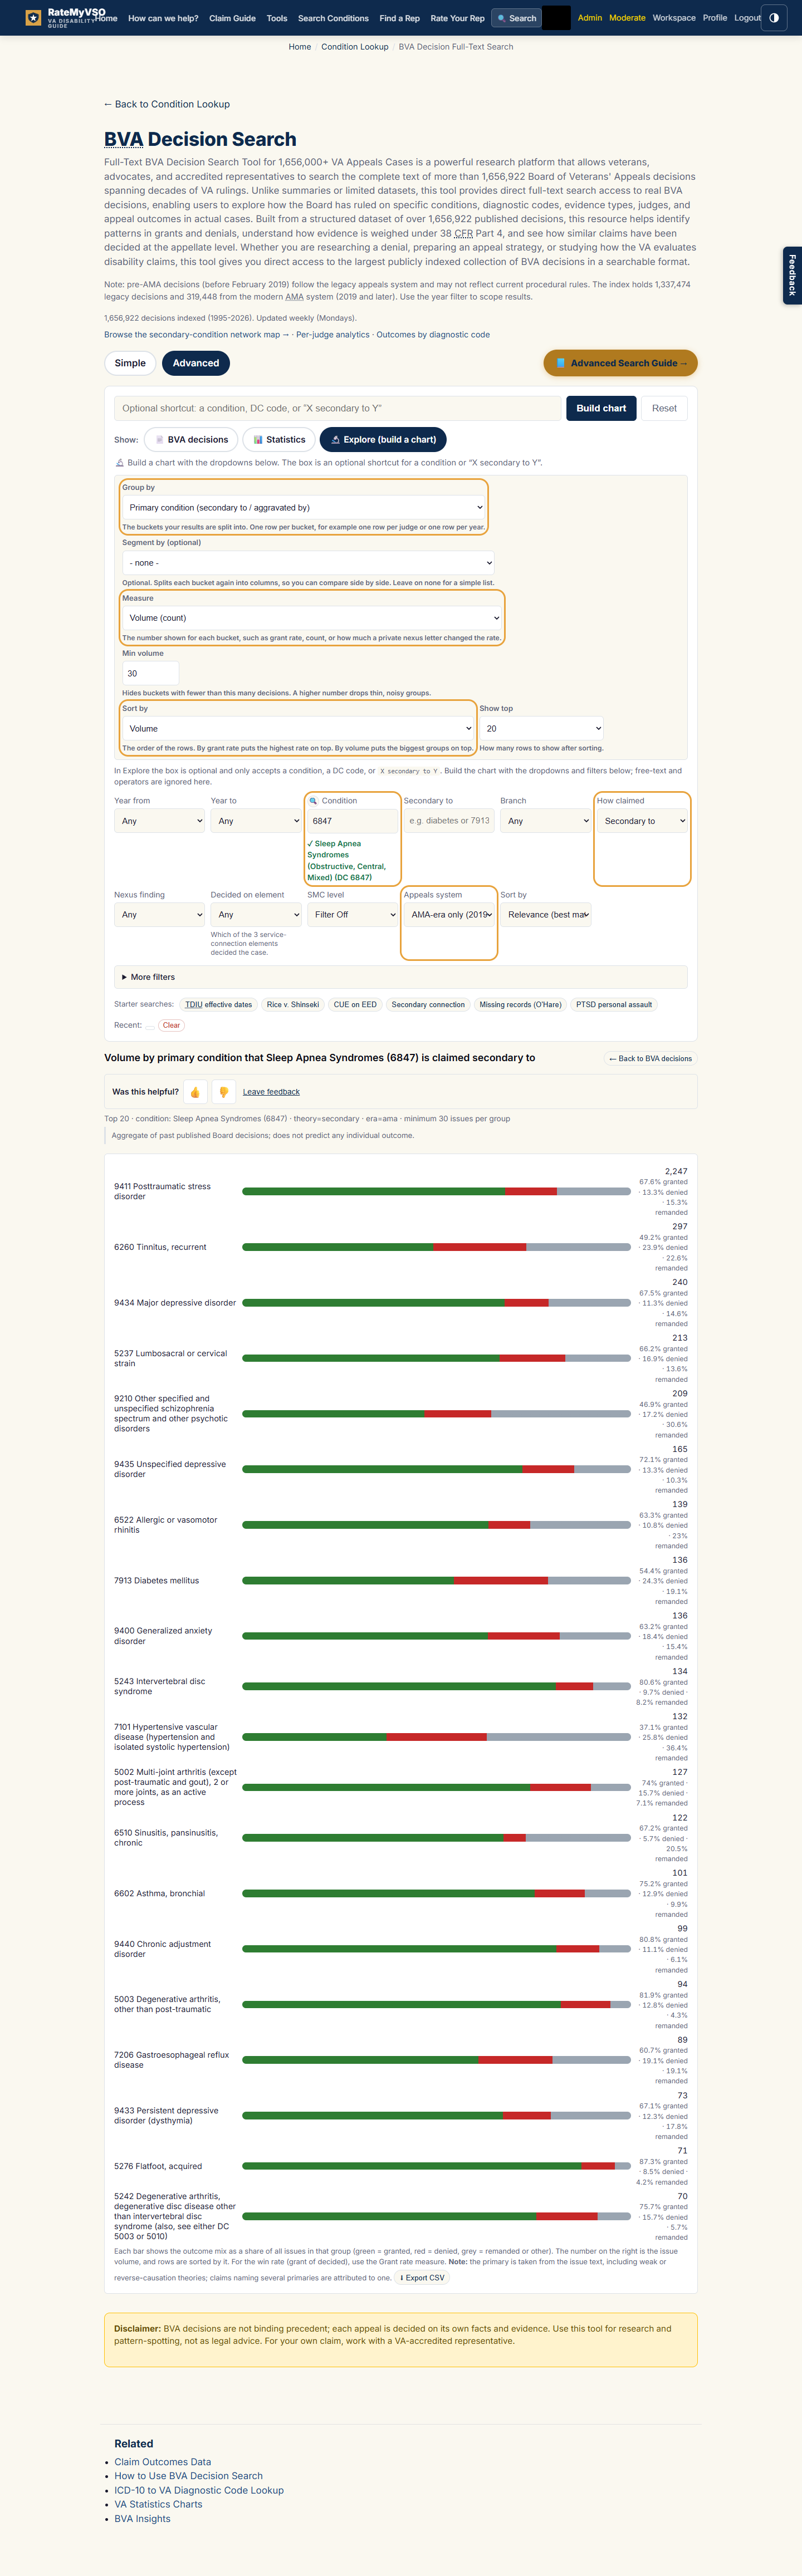Open the How claimed dropdown
The width and height of the screenshot is (802, 2576).
click(x=642, y=821)
